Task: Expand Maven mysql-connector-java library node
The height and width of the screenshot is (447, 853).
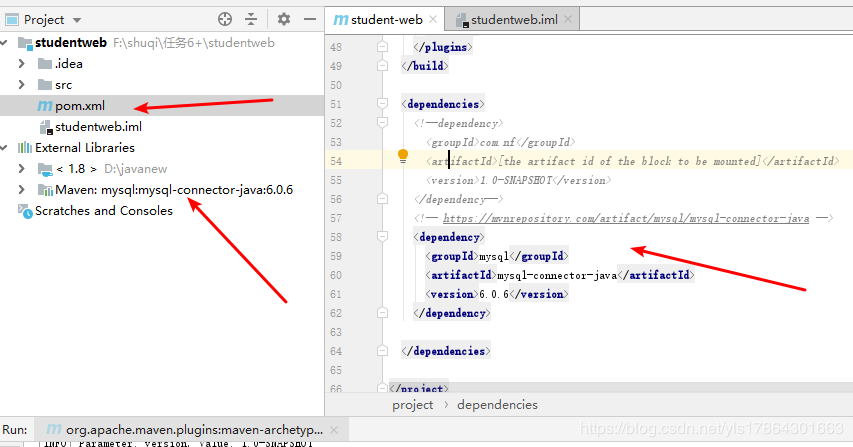Action: (22, 190)
